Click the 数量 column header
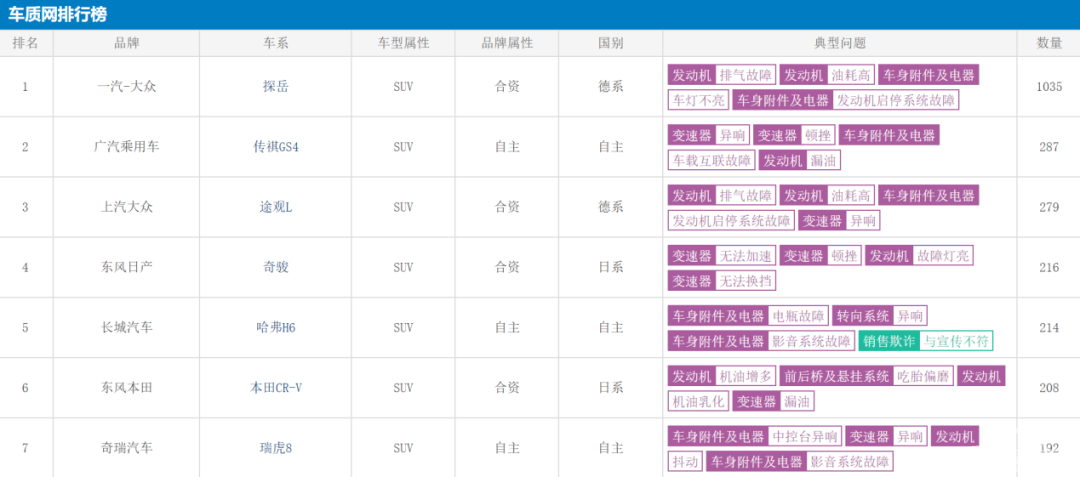 point(1048,43)
